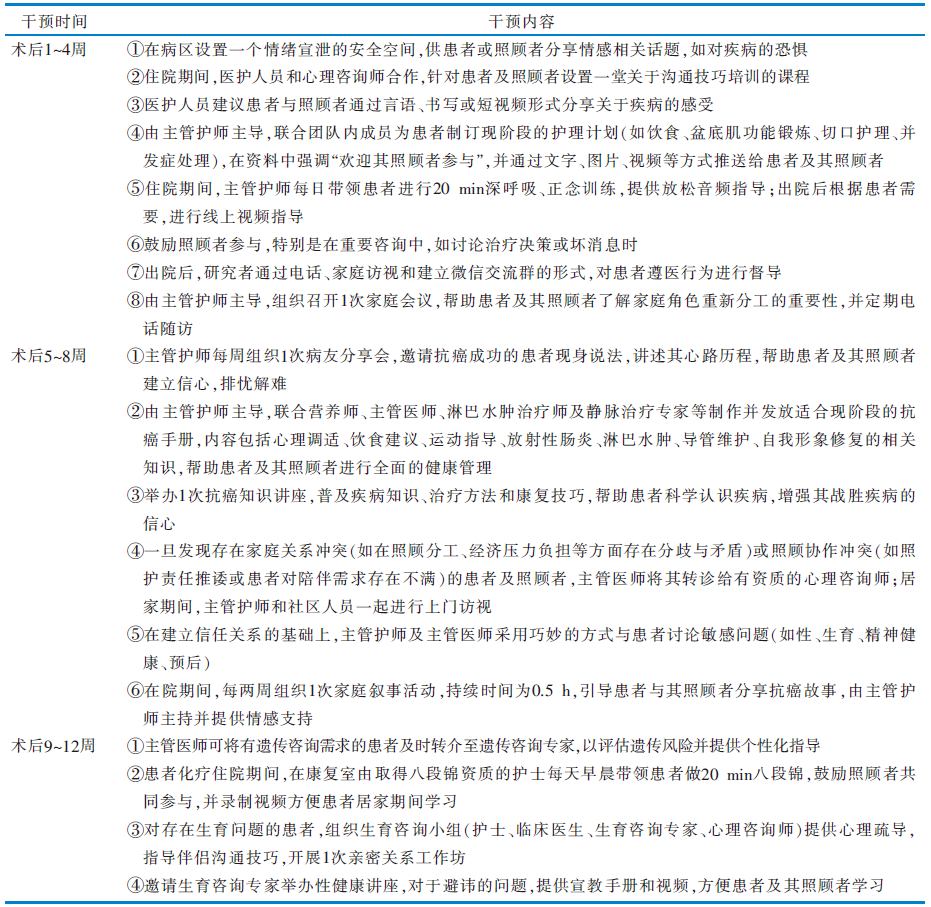This screenshot has width=931, height=907.
Task: Click circled ③ about 言语、书写或短视频 sharing
Action: [x=135, y=105]
